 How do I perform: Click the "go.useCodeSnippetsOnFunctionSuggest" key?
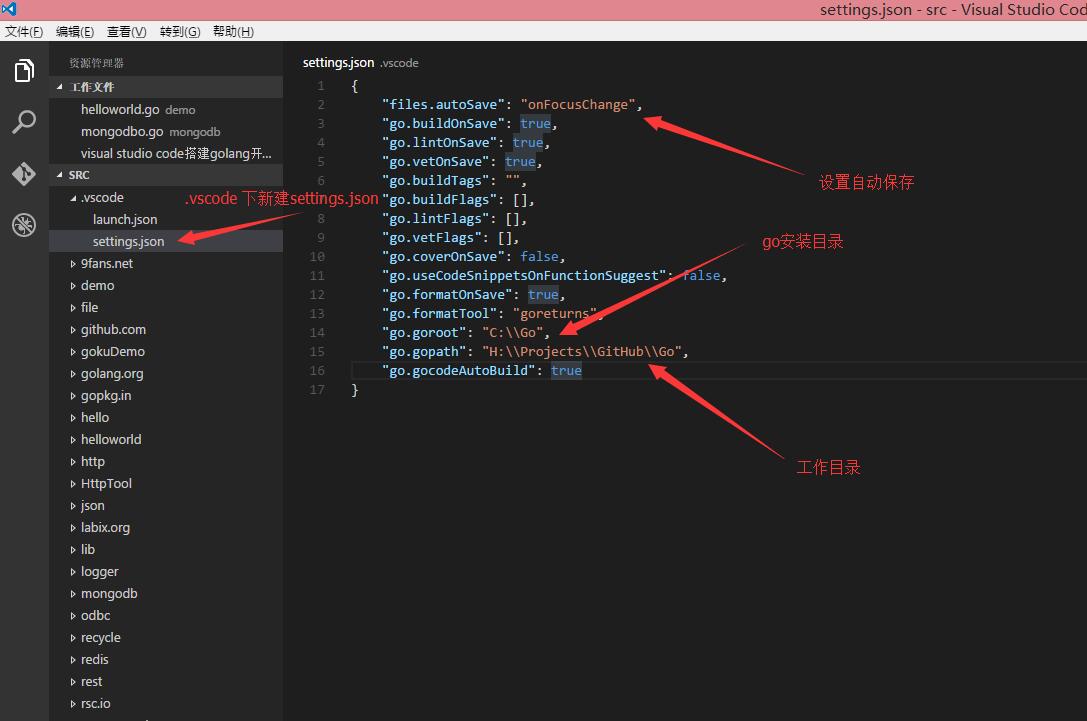(x=524, y=276)
